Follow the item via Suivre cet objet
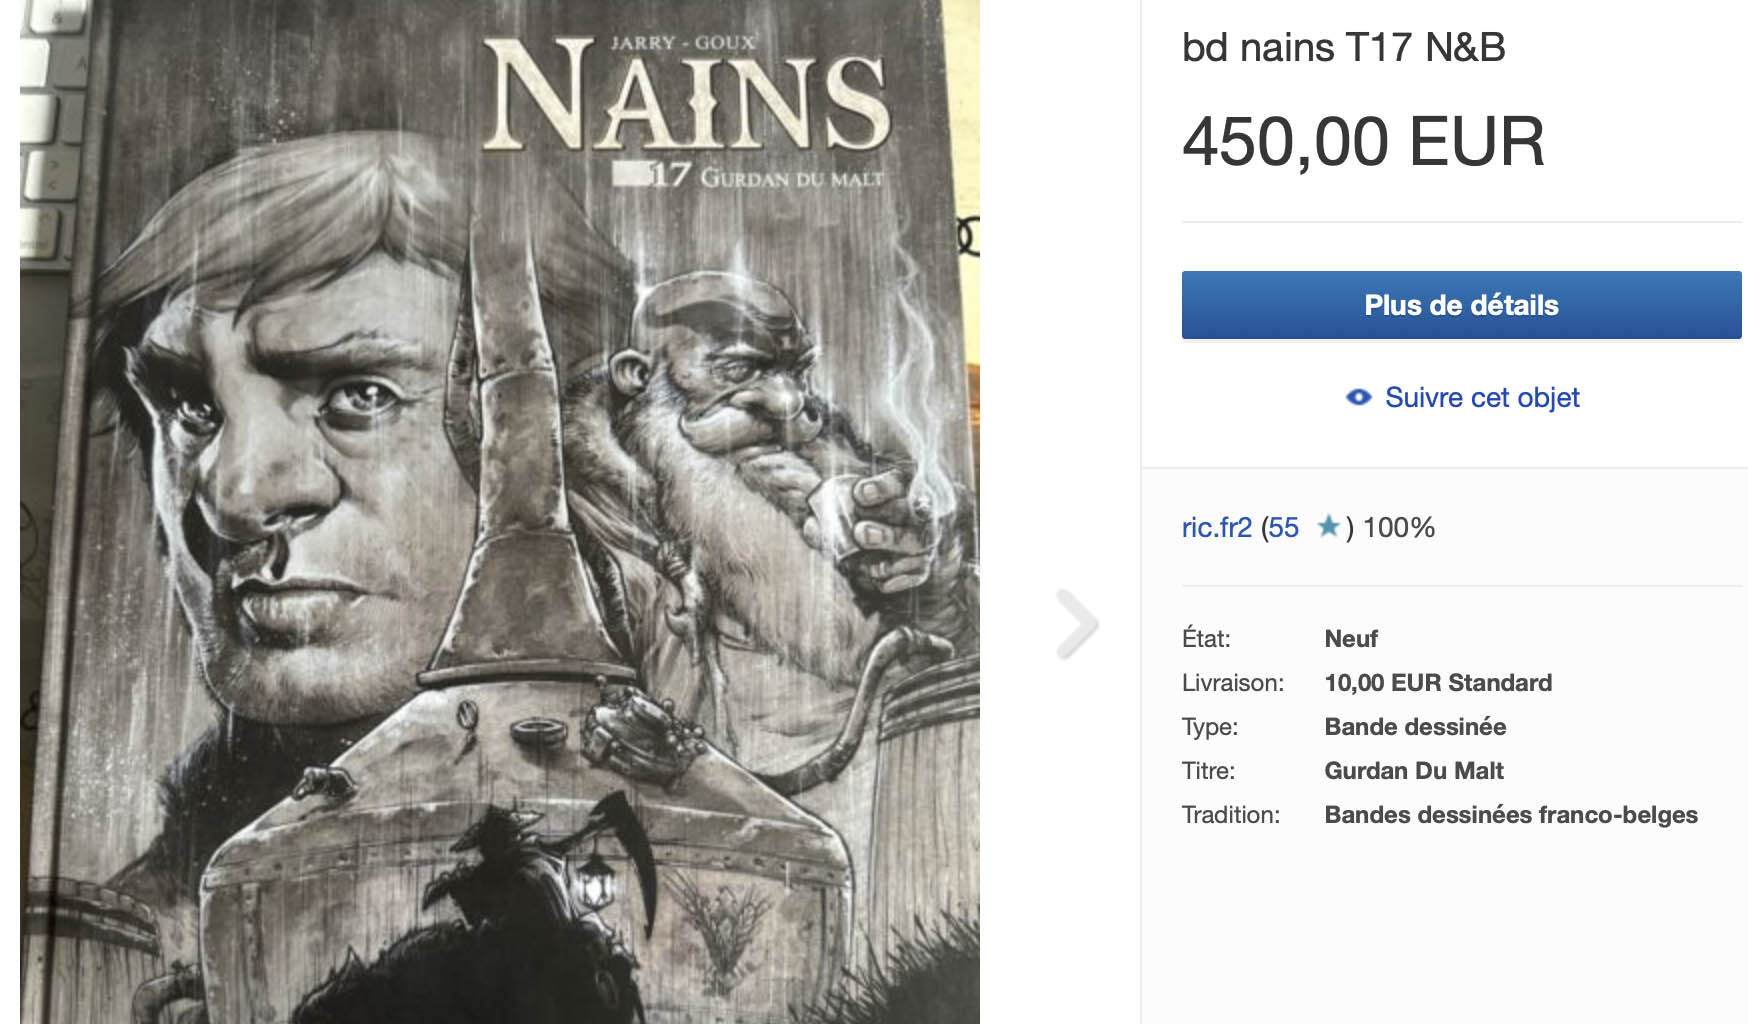Screen dimensions: 1748x1024 [1481, 397]
